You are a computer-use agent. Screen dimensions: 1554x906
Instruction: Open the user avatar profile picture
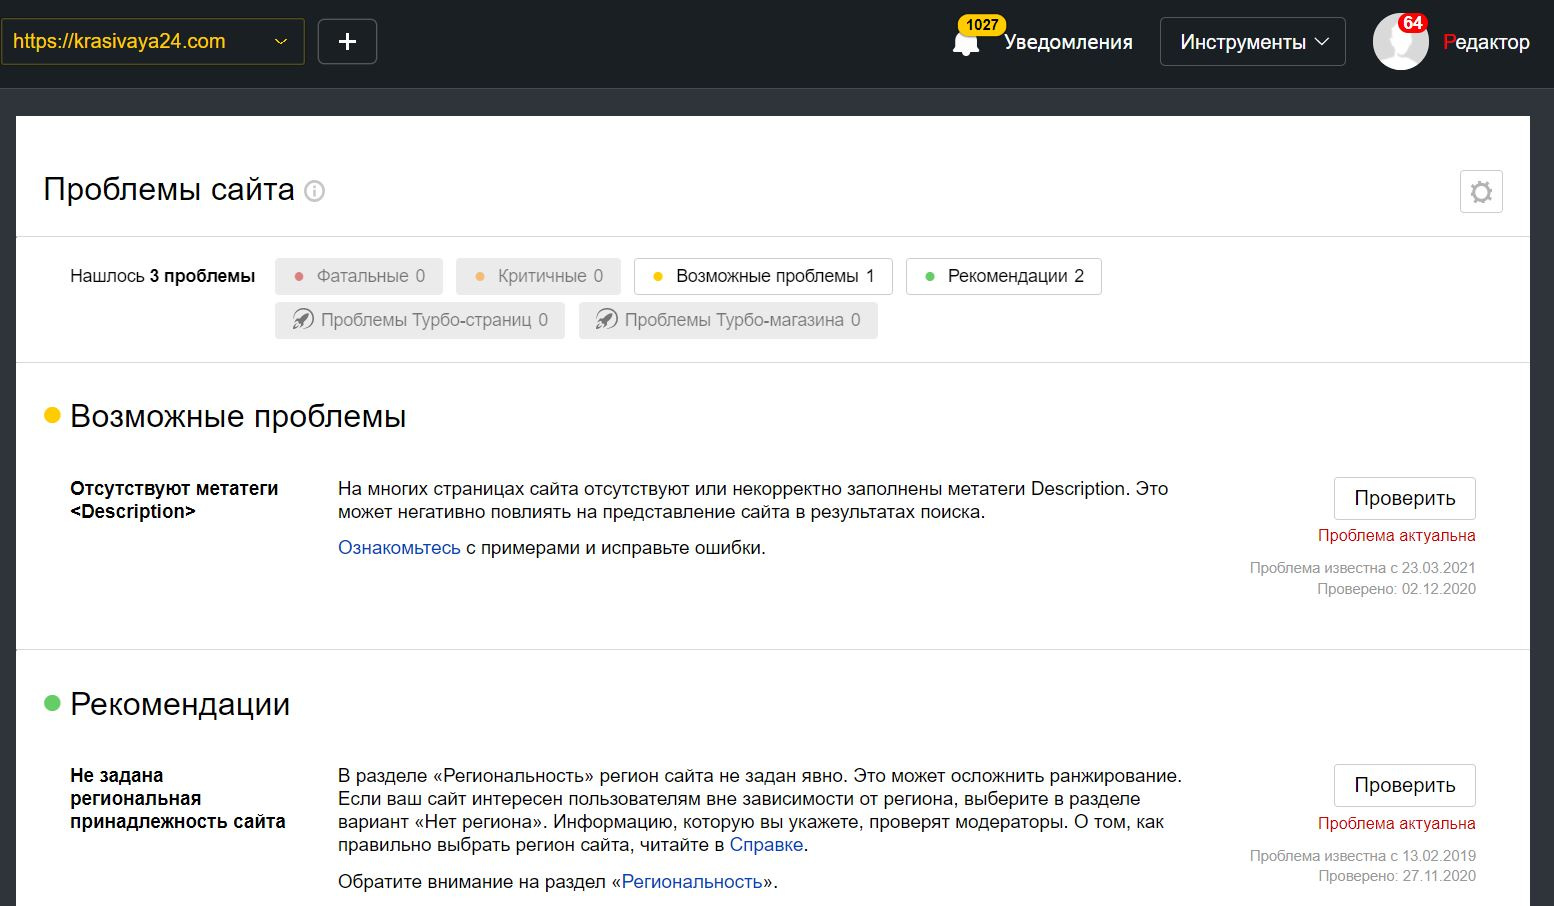coord(1400,42)
